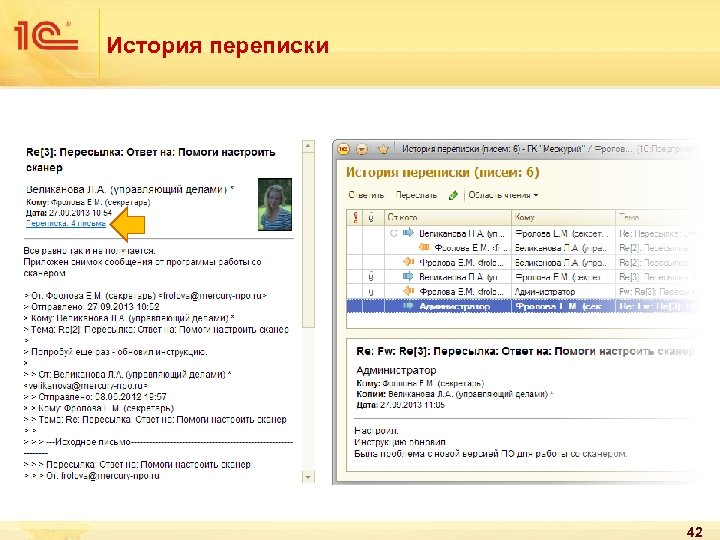Screen dimensions: 720x540
Task: Click Копии: Великанова Л.А. line in preview
Action: pos(455,394)
